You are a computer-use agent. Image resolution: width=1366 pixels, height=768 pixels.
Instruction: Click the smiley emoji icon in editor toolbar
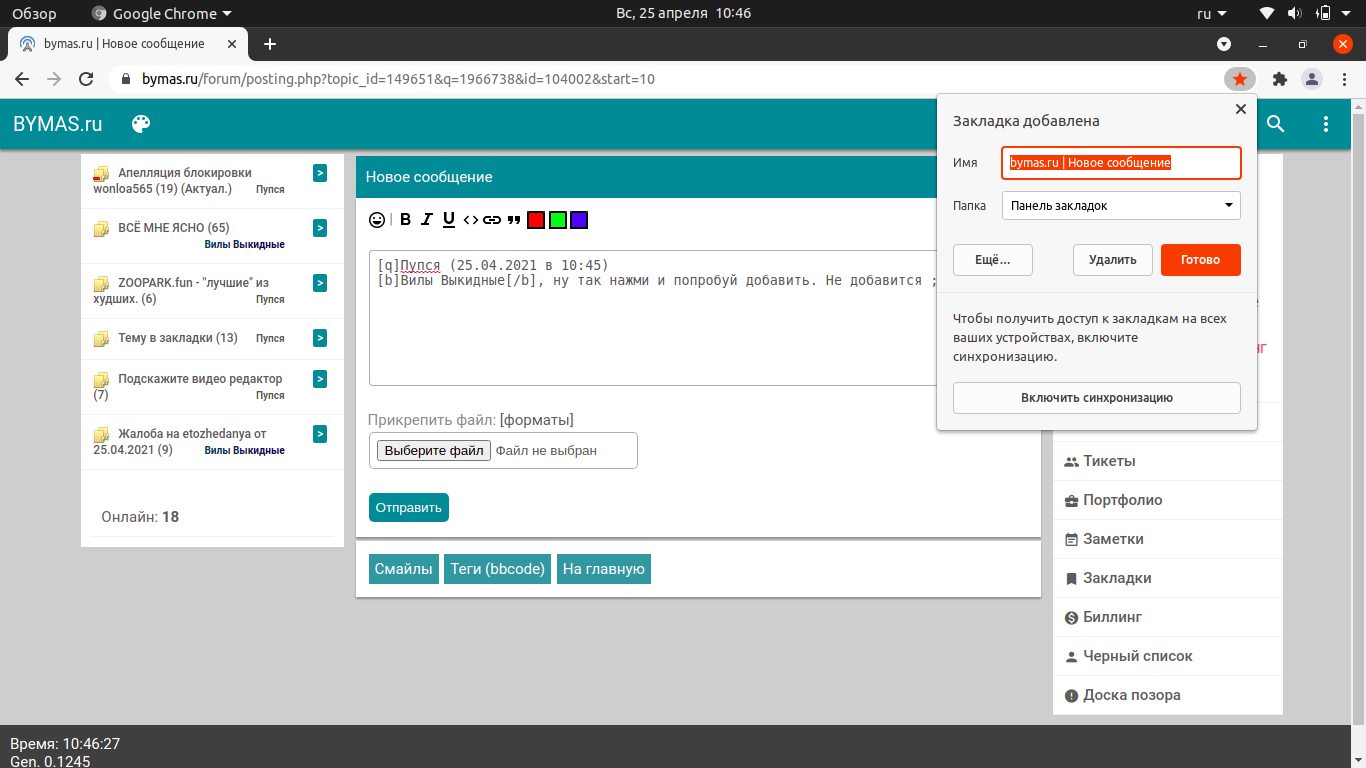377,220
